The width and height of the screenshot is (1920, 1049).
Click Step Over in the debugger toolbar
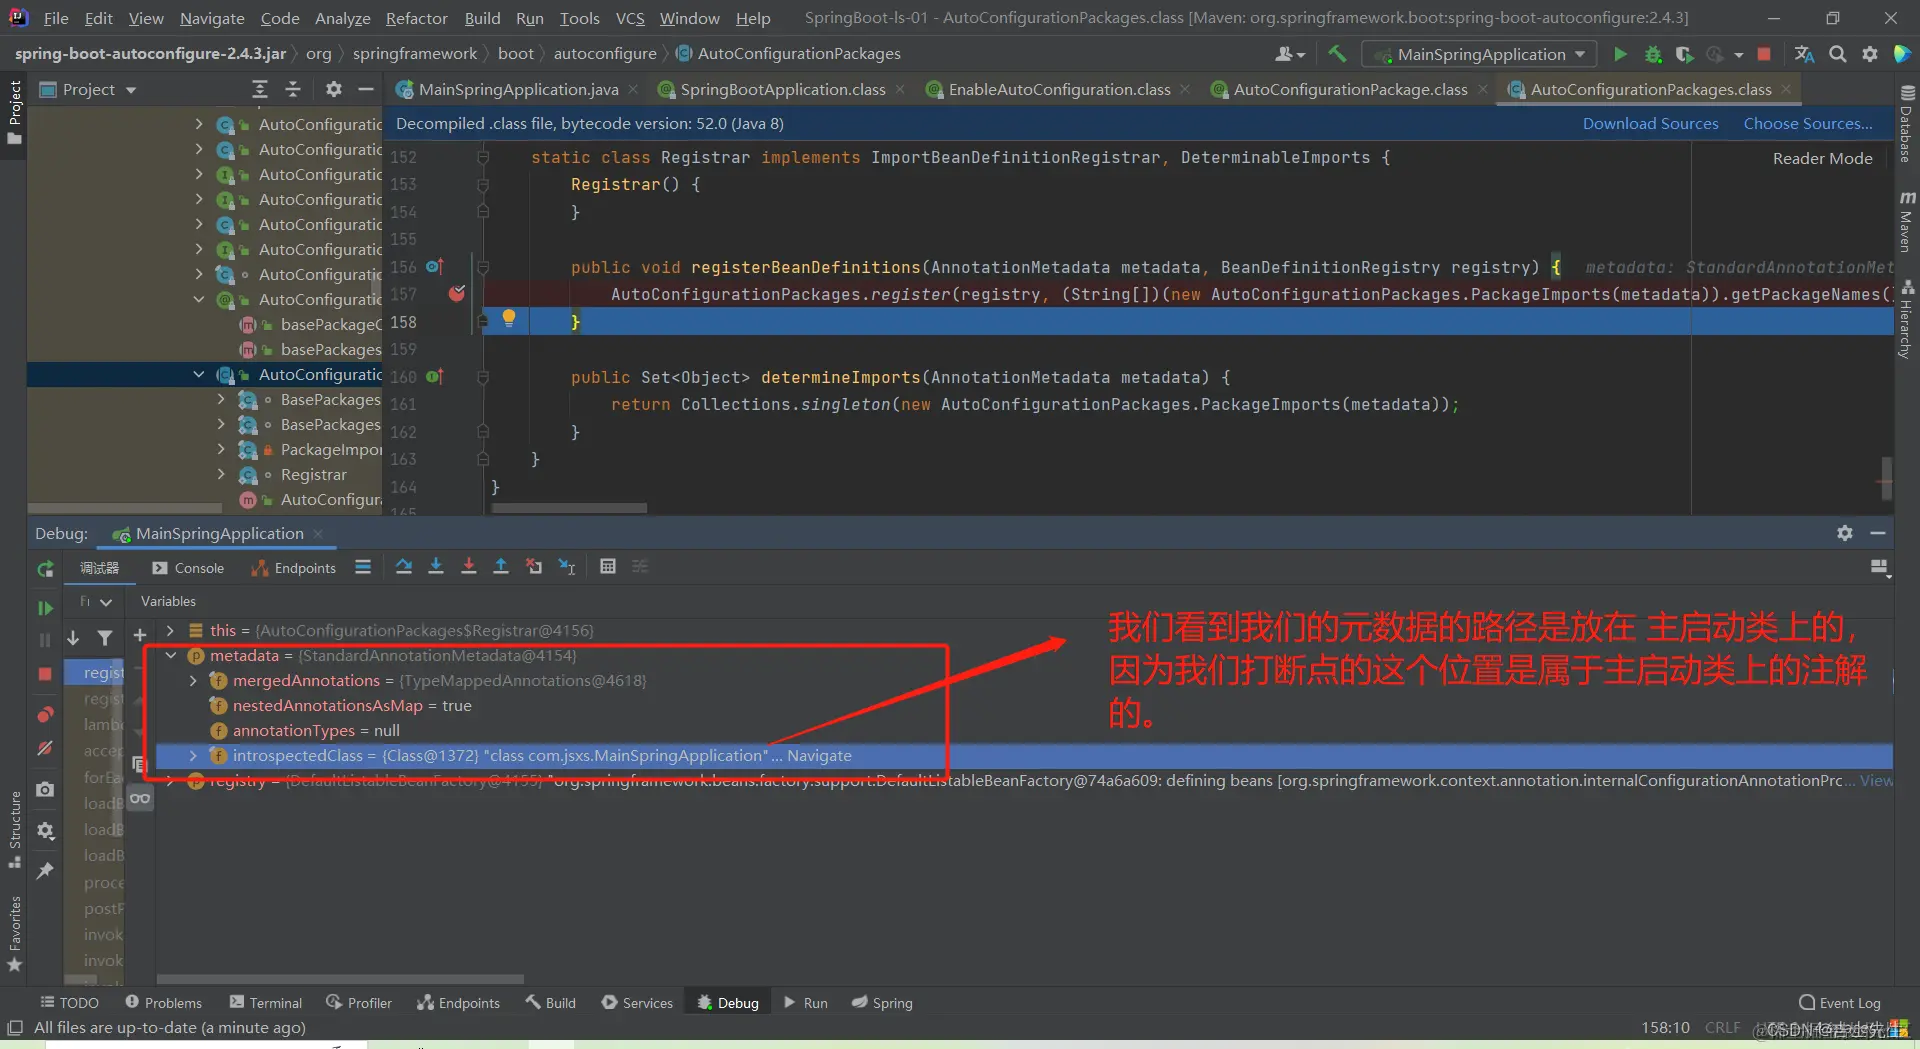[404, 567]
